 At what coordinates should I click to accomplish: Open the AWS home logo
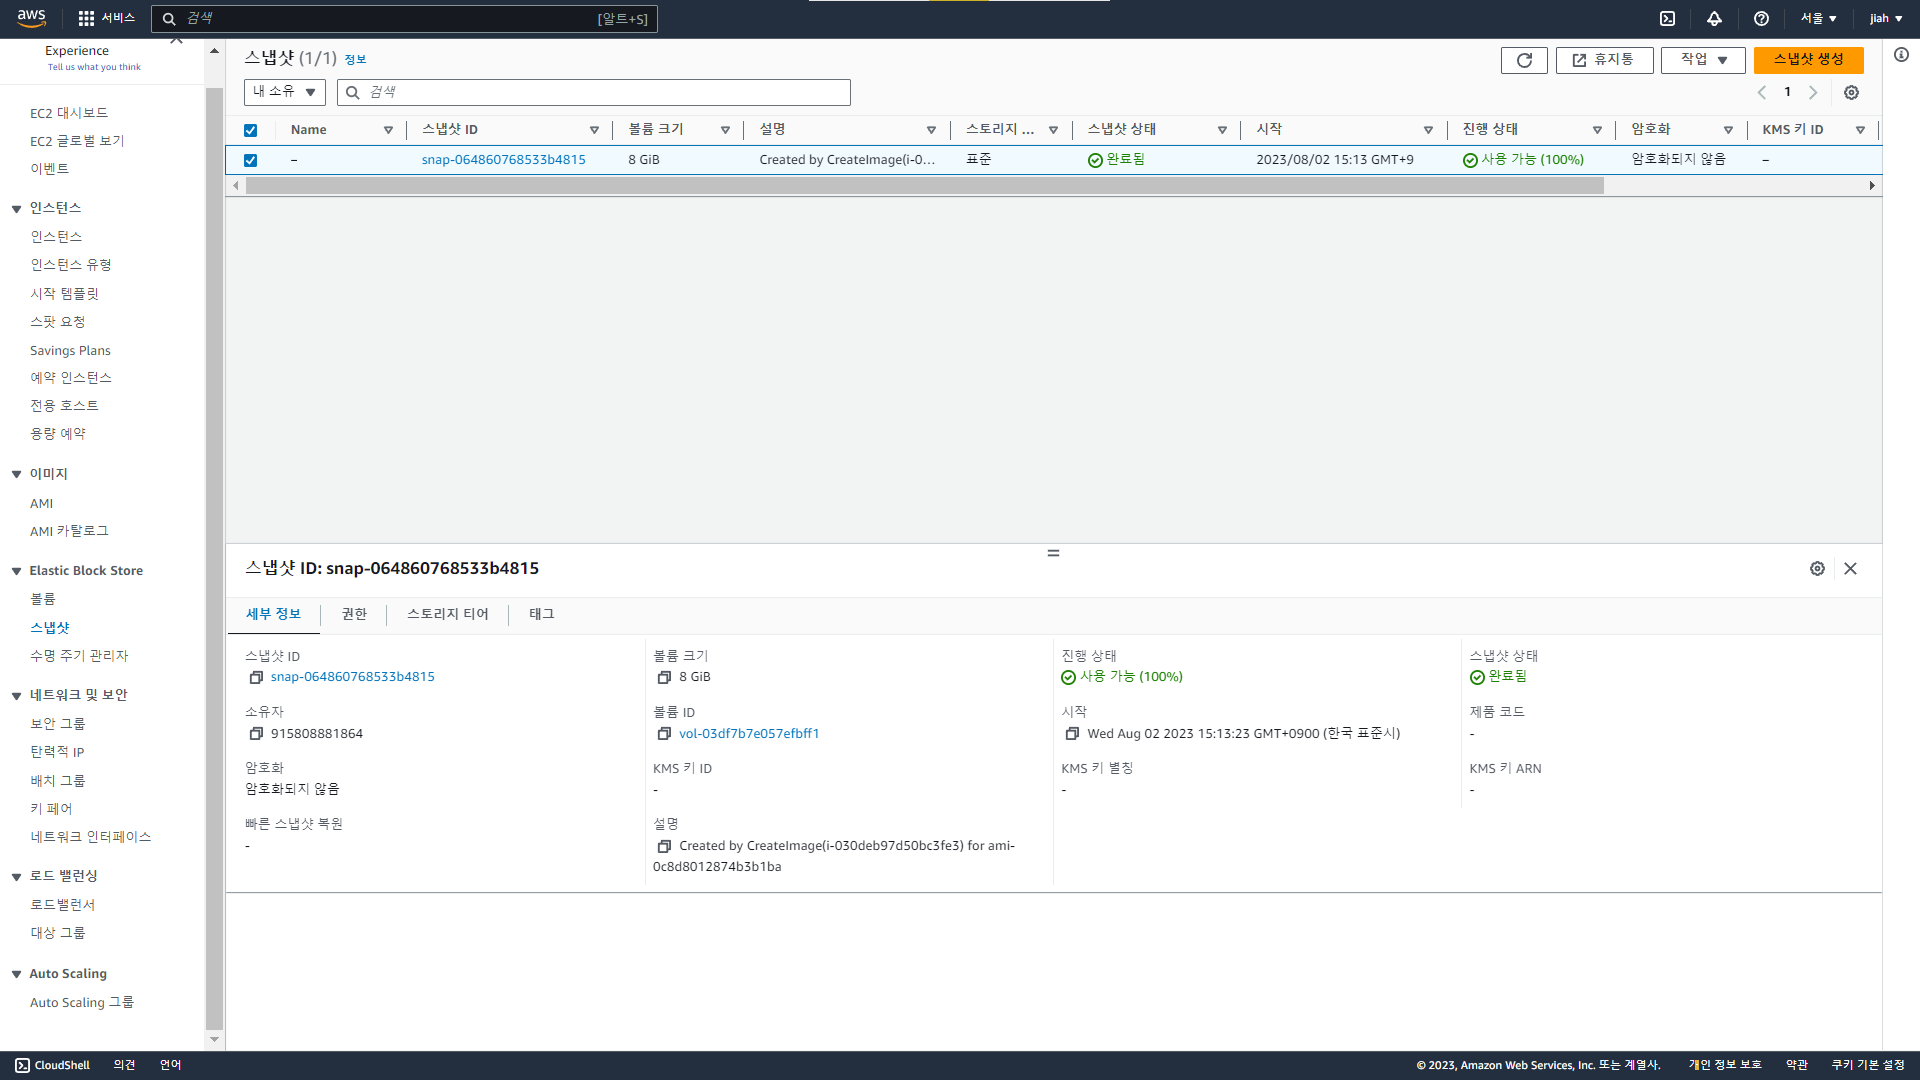point(31,18)
